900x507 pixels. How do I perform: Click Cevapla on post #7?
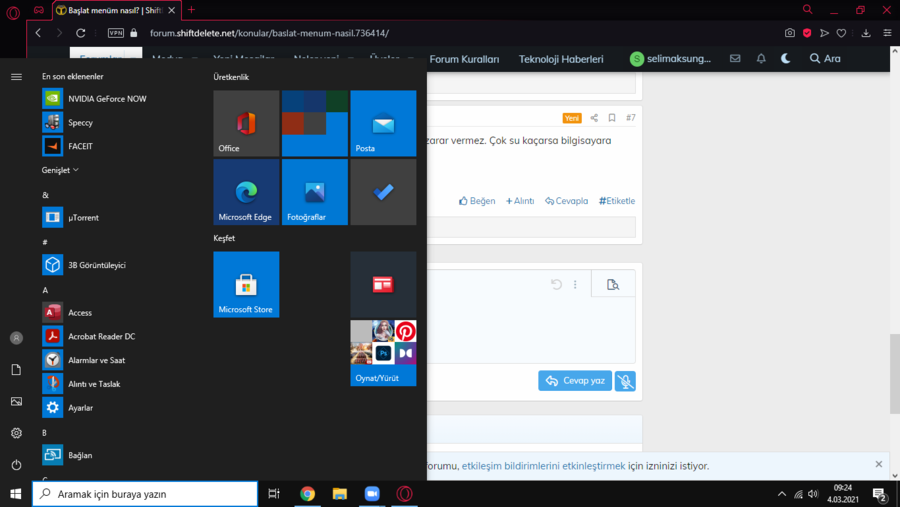pos(567,201)
